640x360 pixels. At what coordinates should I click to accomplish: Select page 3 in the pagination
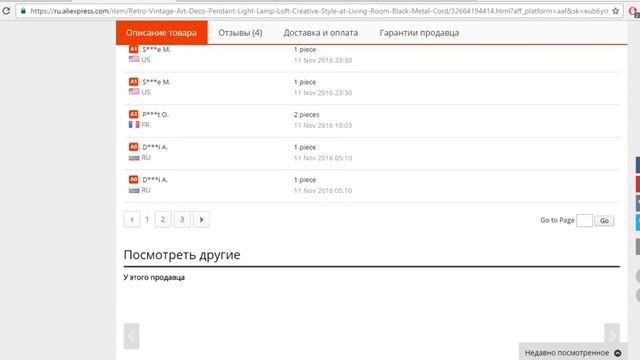182,220
